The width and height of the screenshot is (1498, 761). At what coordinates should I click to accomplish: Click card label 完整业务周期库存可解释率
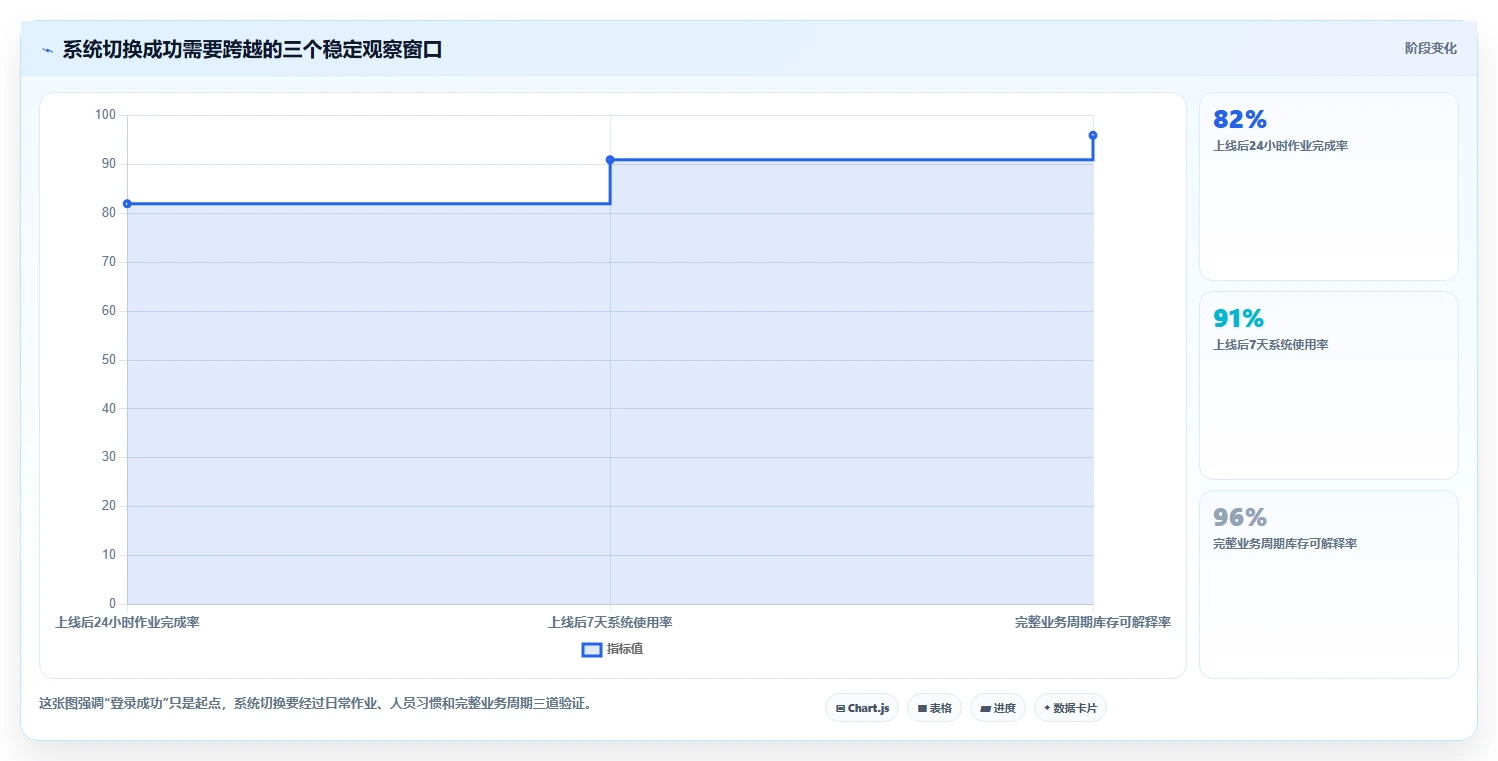click(x=1285, y=544)
